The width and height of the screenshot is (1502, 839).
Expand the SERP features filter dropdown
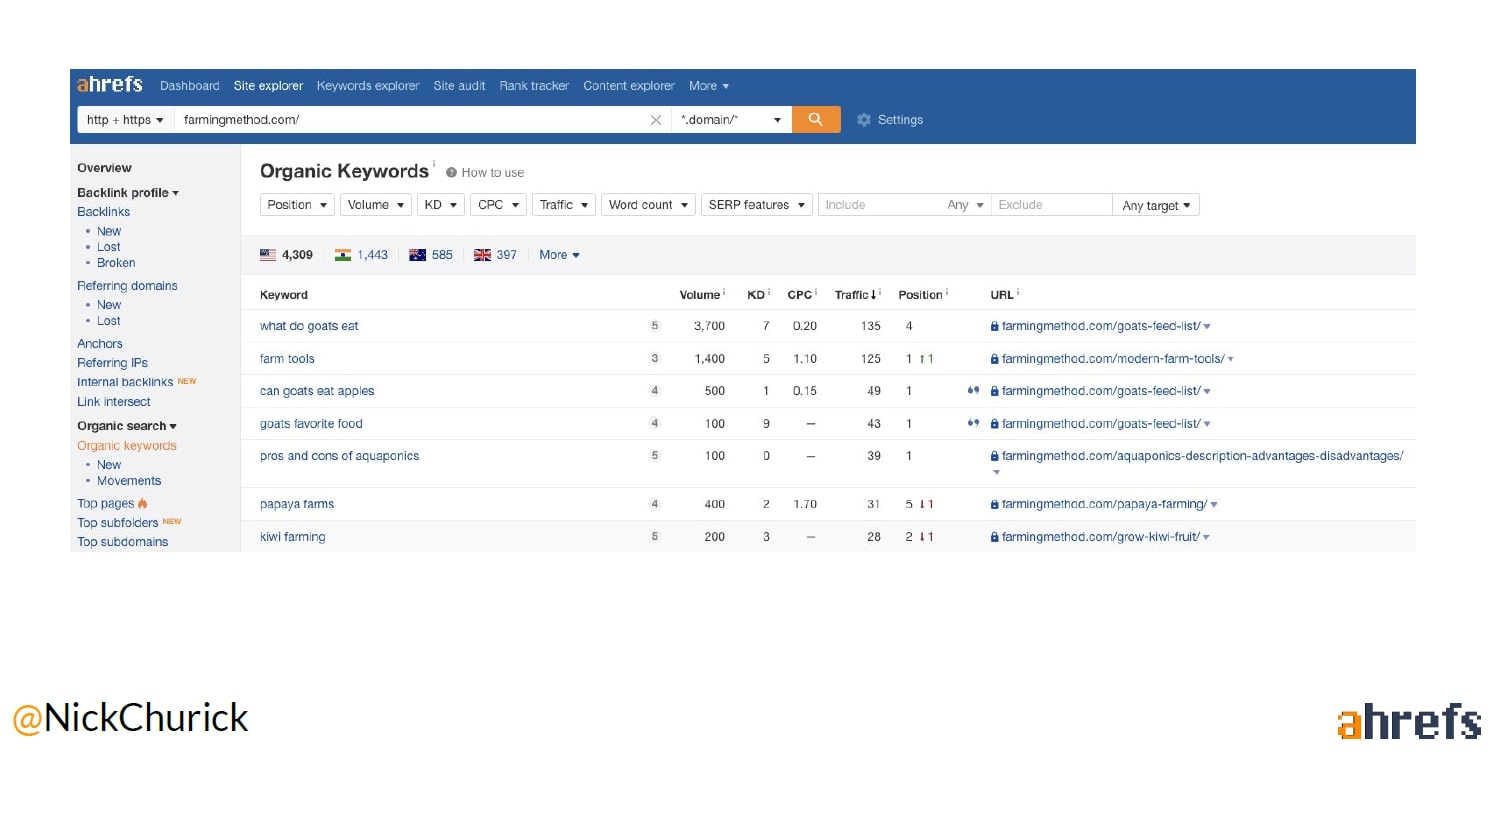click(756, 205)
